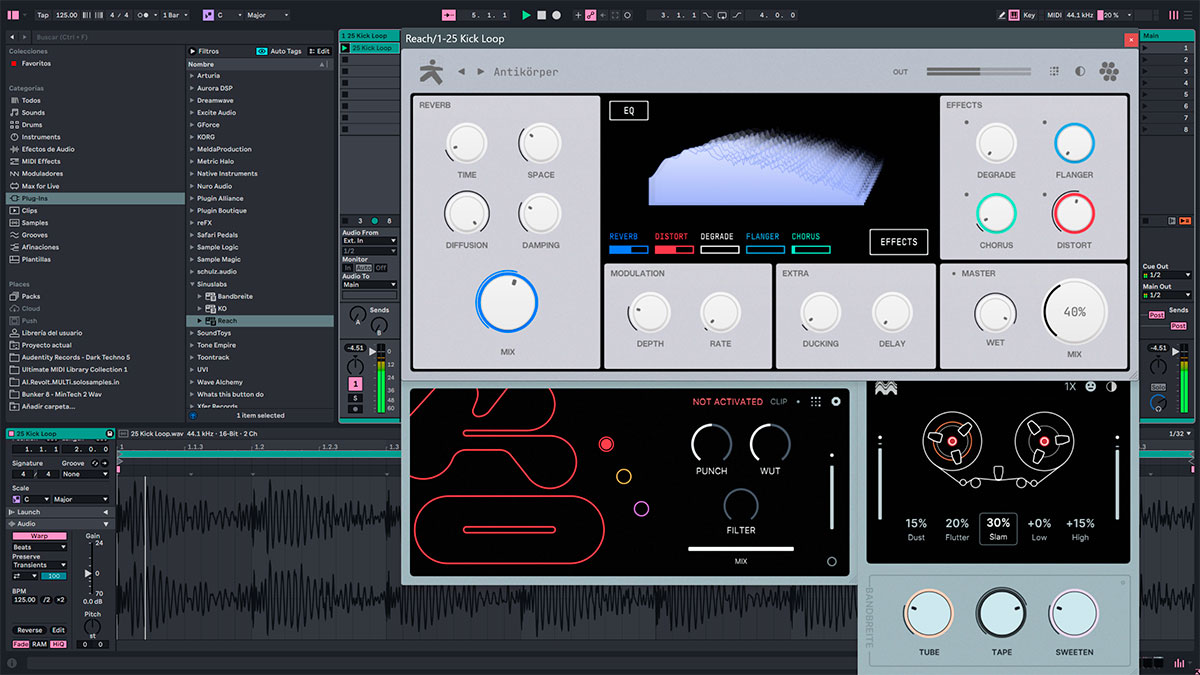Screen dimensions: 1200x675
Task: Open the Instruments category
Action: (41, 137)
